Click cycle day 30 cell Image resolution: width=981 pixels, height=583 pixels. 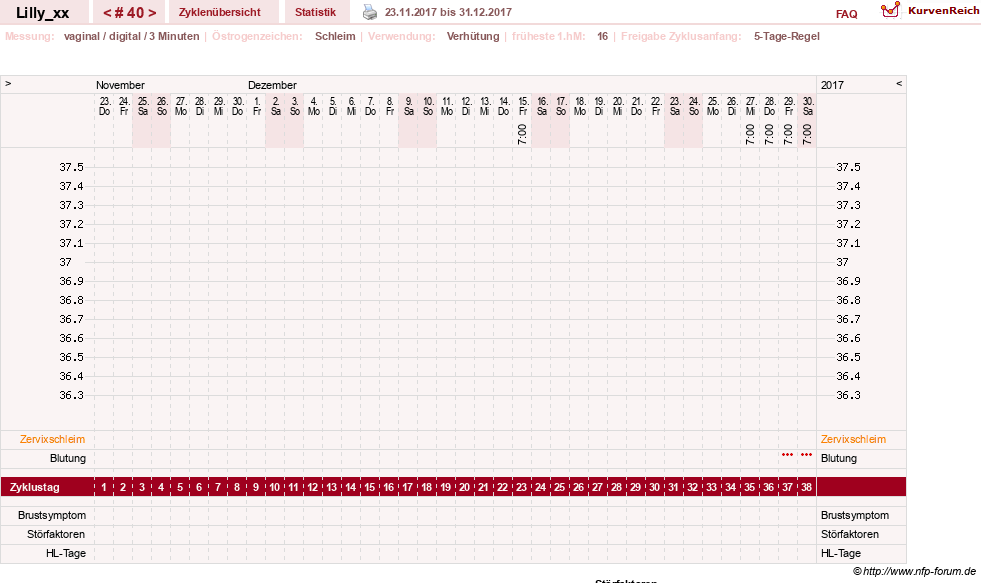point(654,487)
